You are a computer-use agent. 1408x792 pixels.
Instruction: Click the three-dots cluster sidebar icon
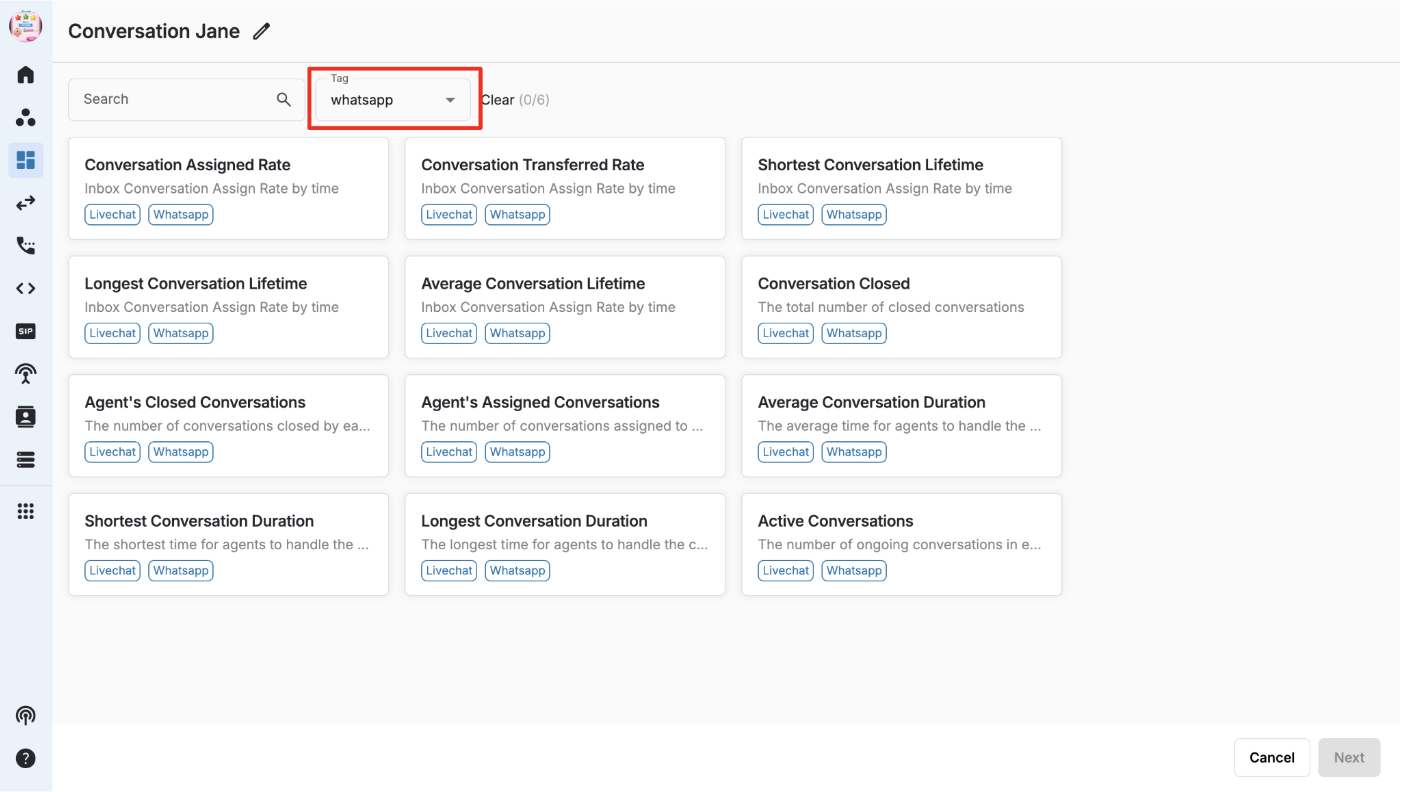click(26, 118)
